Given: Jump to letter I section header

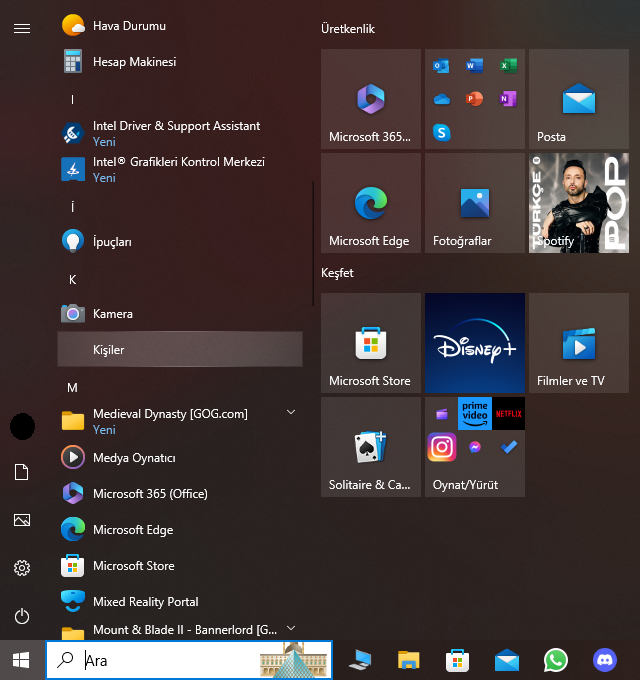Looking at the screenshot, I should point(72,100).
